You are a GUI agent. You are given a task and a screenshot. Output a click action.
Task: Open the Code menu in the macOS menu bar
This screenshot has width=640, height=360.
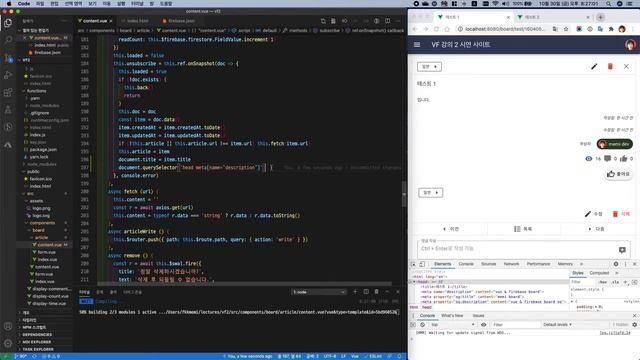tap(24, 3)
